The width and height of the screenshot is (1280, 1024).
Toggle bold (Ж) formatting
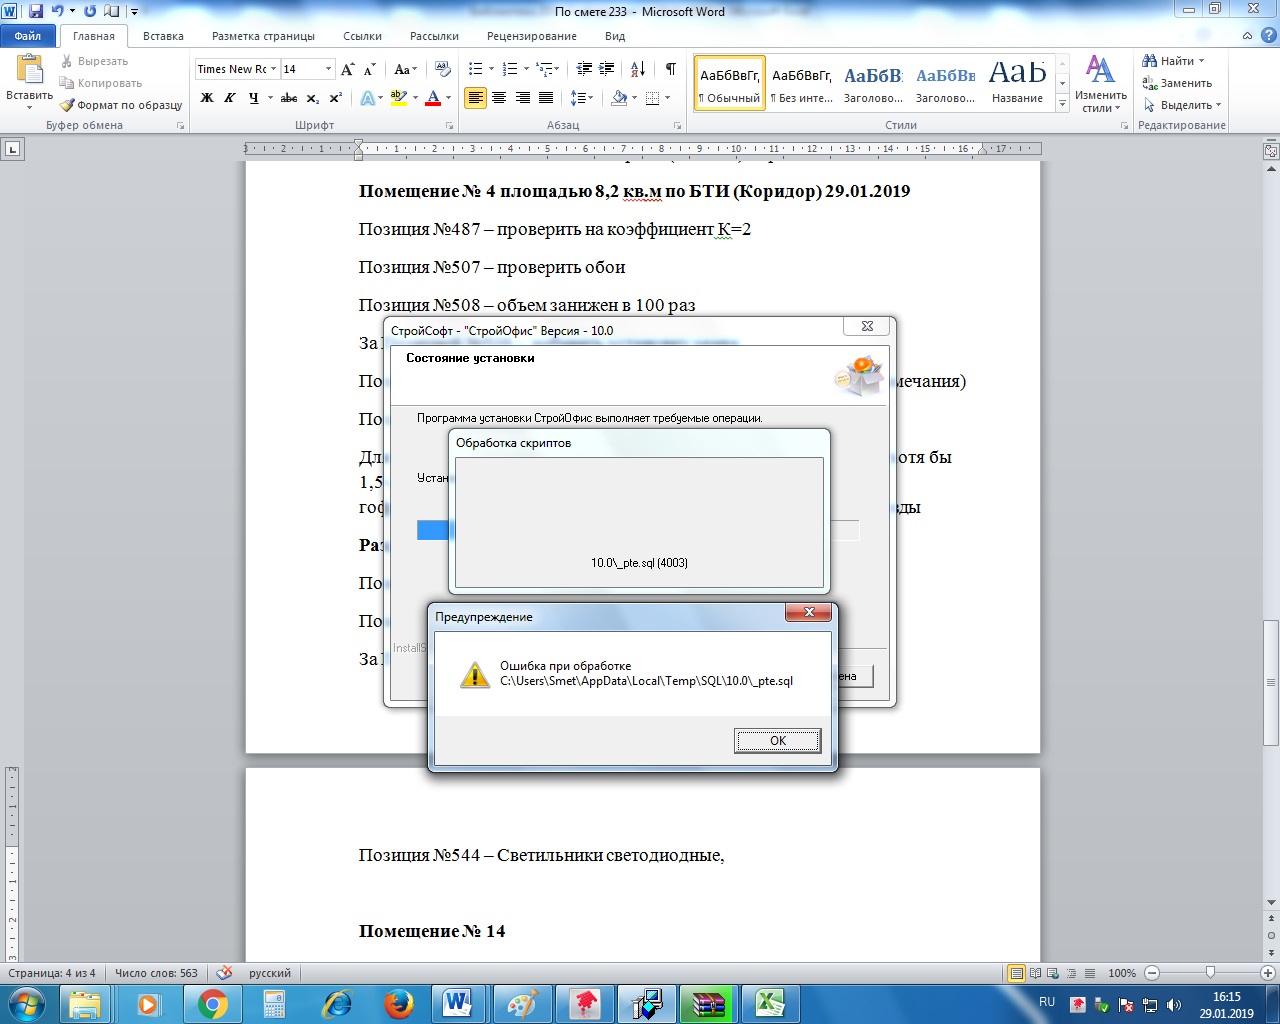[207, 98]
